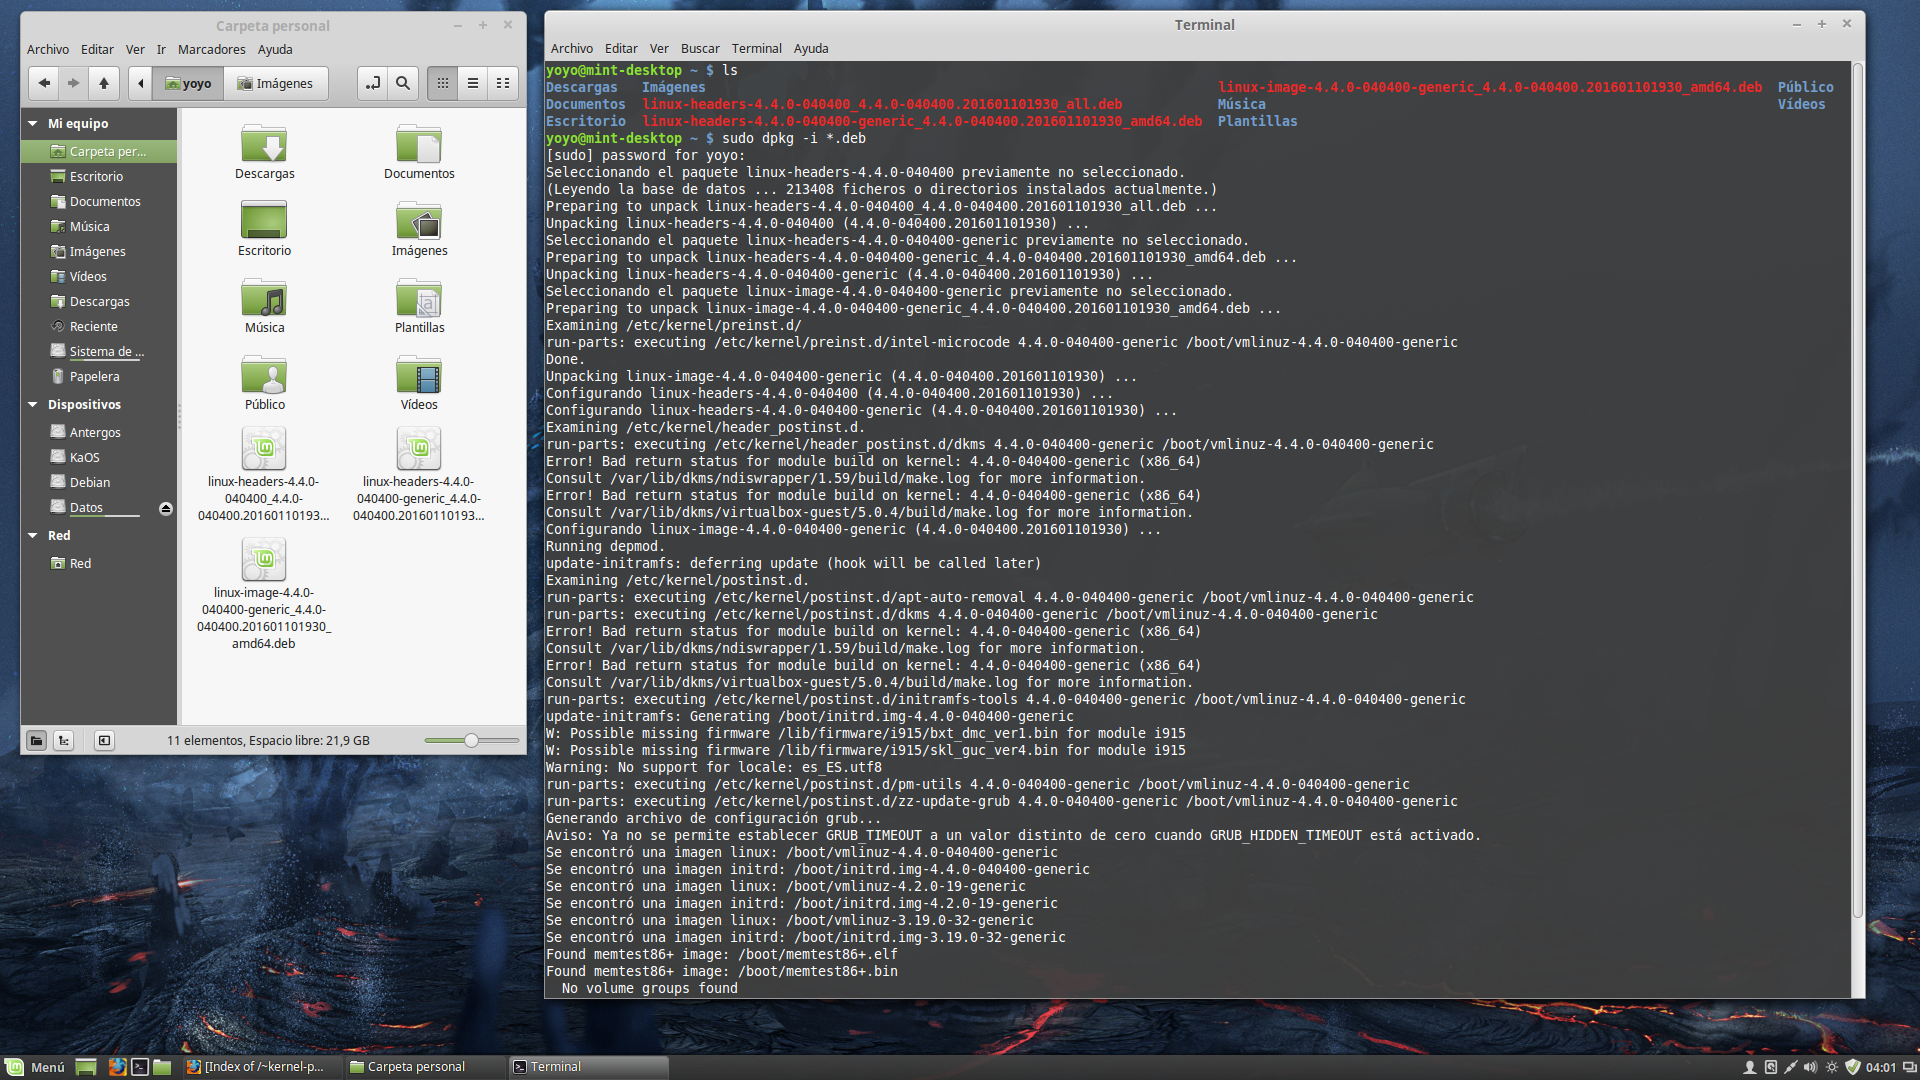Screen dimensions: 1920x1080
Task: Go forward in file manager toolbar
Action: pos(73,83)
